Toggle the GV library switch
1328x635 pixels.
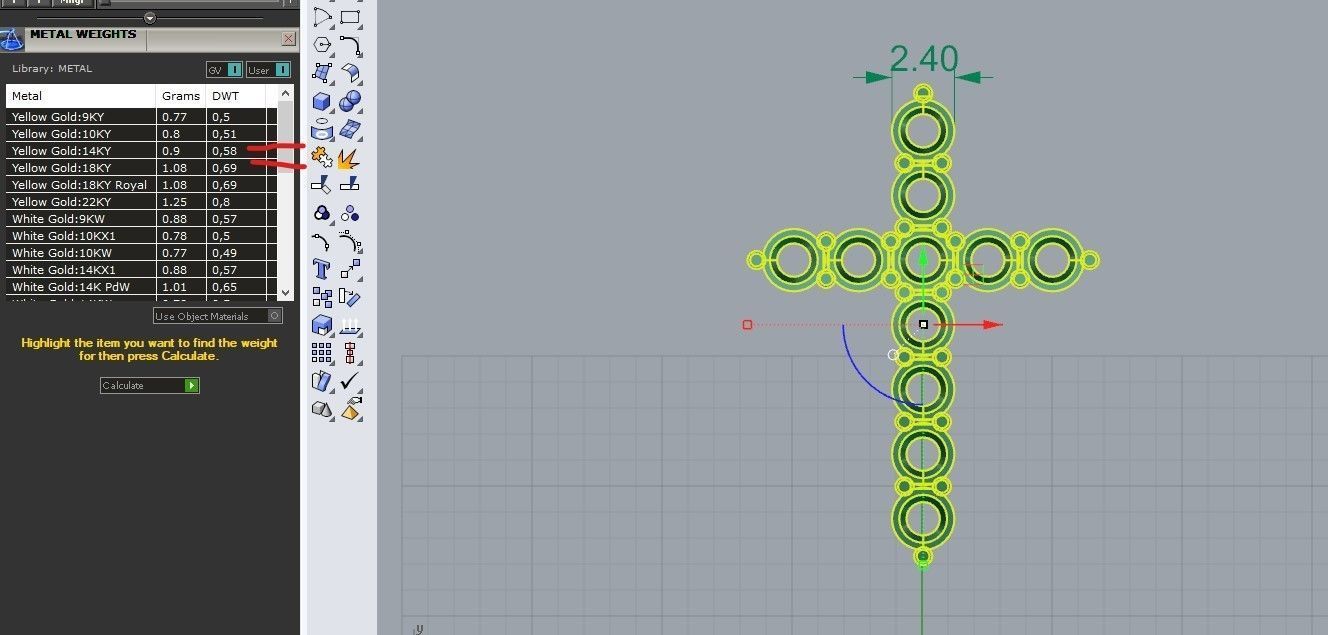[225, 70]
